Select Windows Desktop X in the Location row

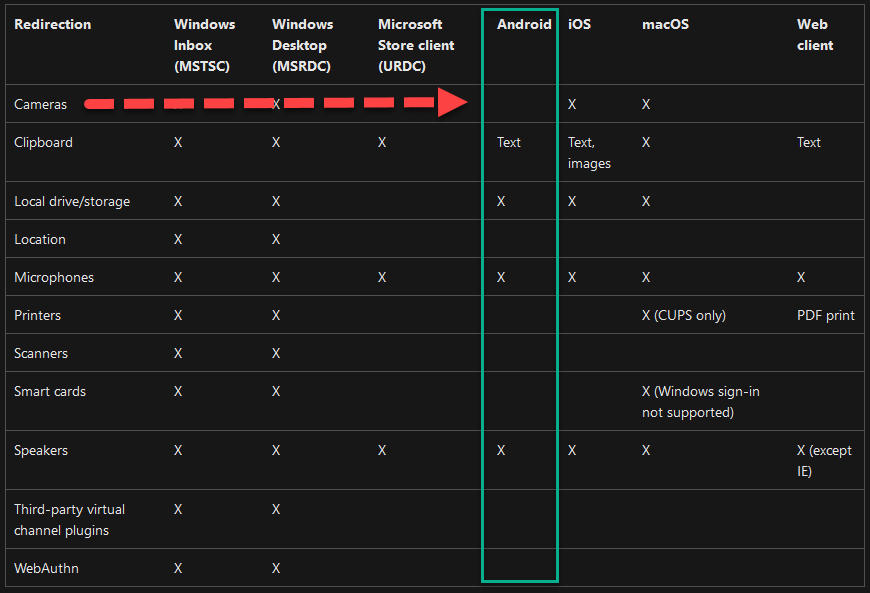pyautogui.click(x=276, y=240)
